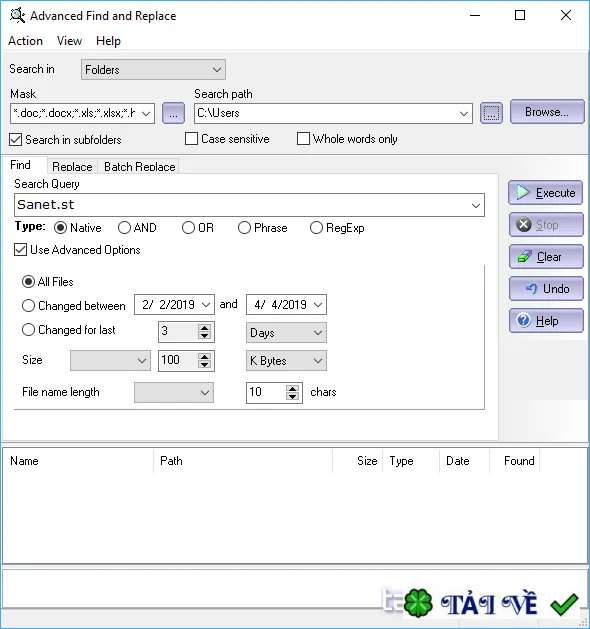
Task: Select the RegExp type radio button
Action: [316, 228]
